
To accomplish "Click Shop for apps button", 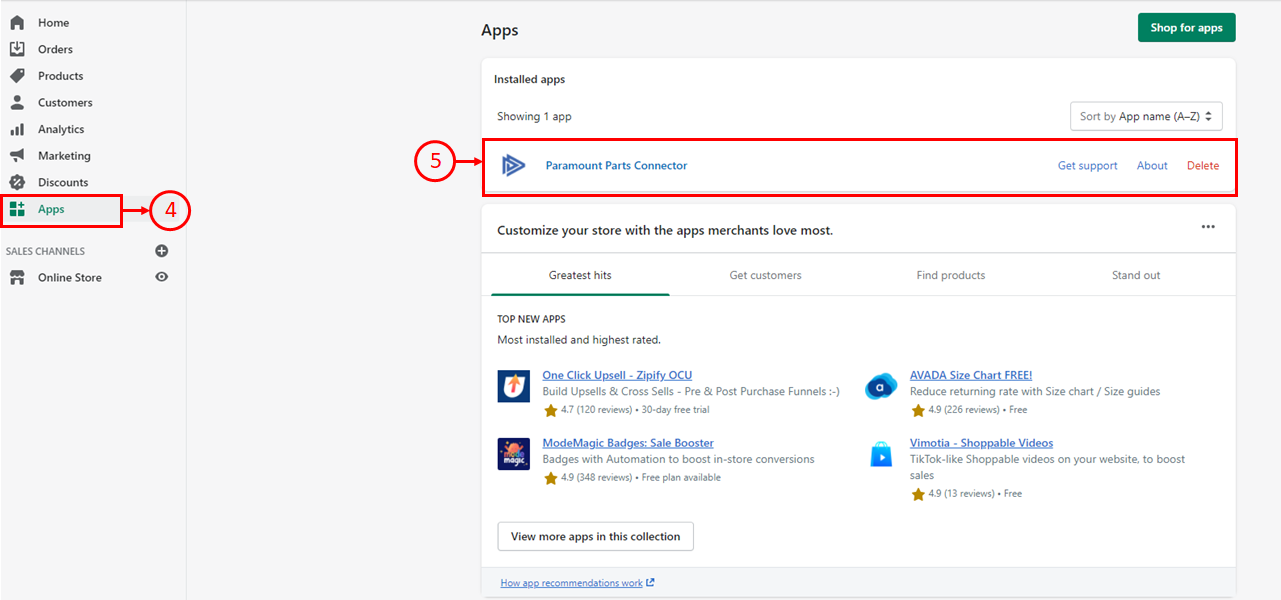I will pyautogui.click(x=1187, y=28).
